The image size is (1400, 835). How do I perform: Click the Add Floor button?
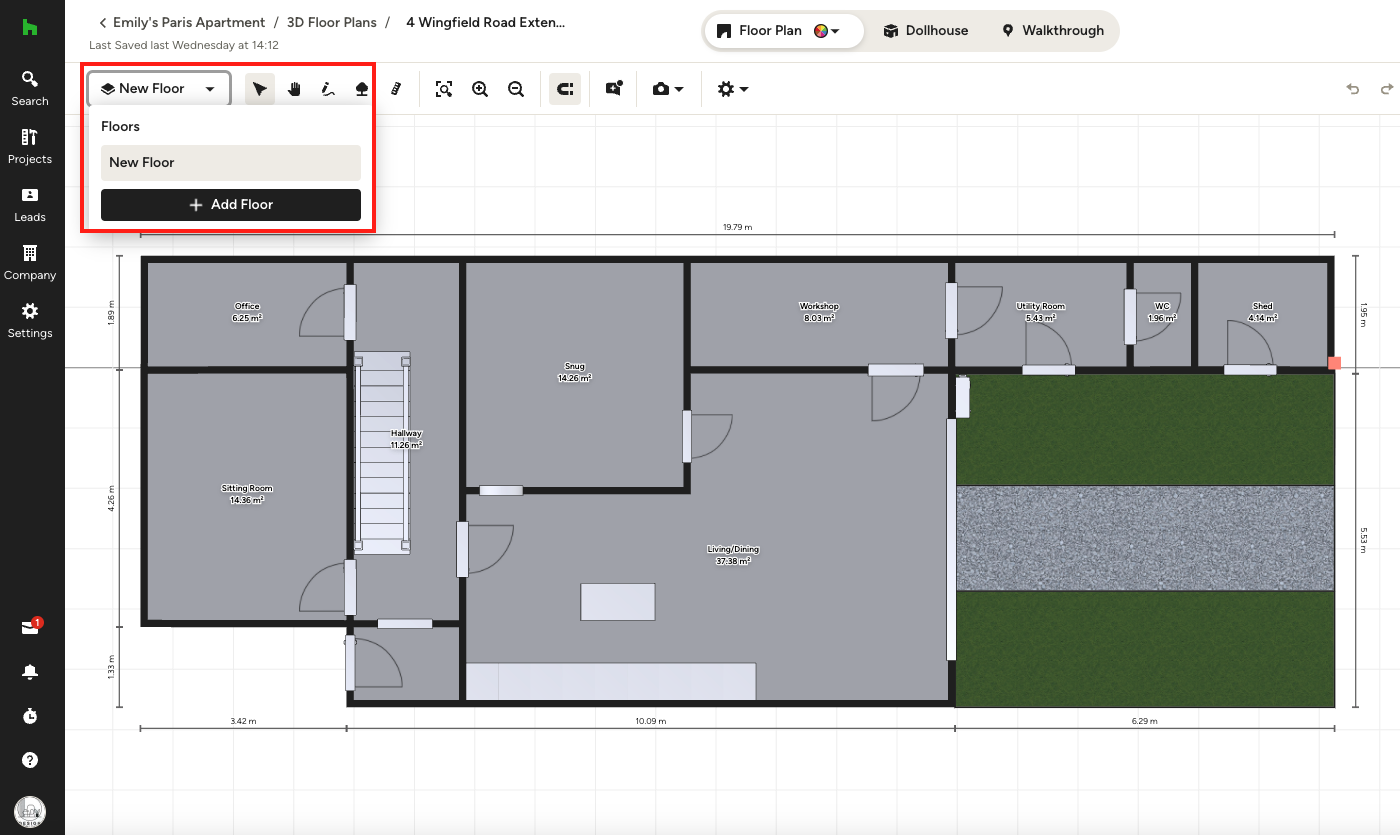pyautogui.click(x=231, y=205)
